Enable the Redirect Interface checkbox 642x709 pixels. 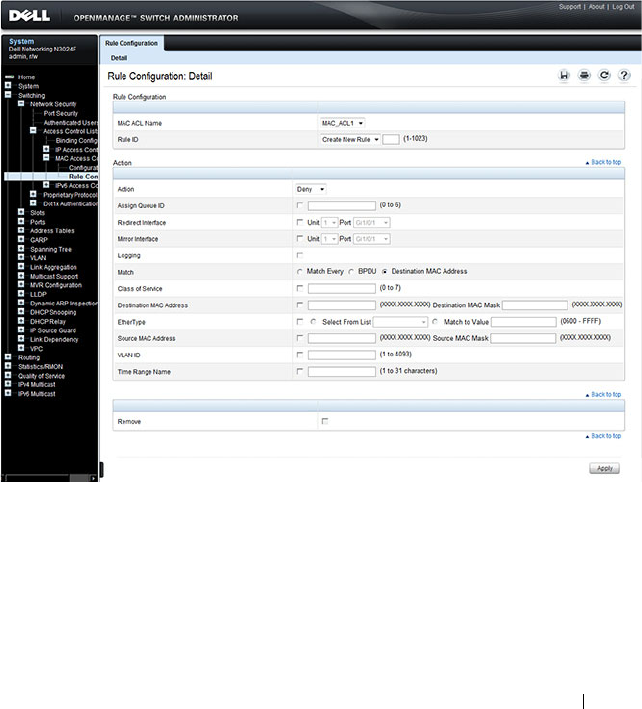click(x=299, y=222)
